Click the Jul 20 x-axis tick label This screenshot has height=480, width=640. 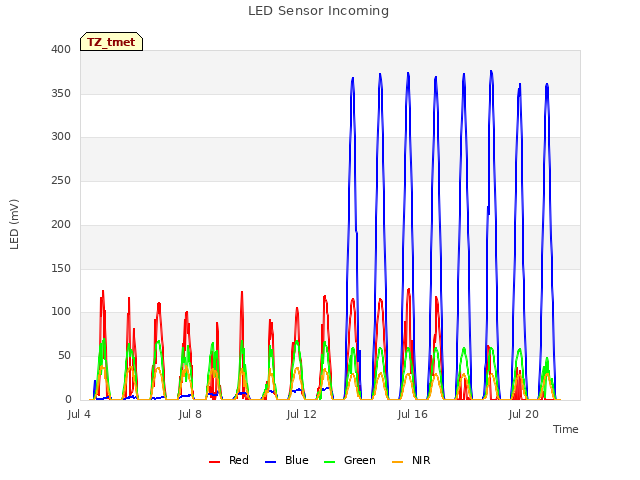point(524,414)
